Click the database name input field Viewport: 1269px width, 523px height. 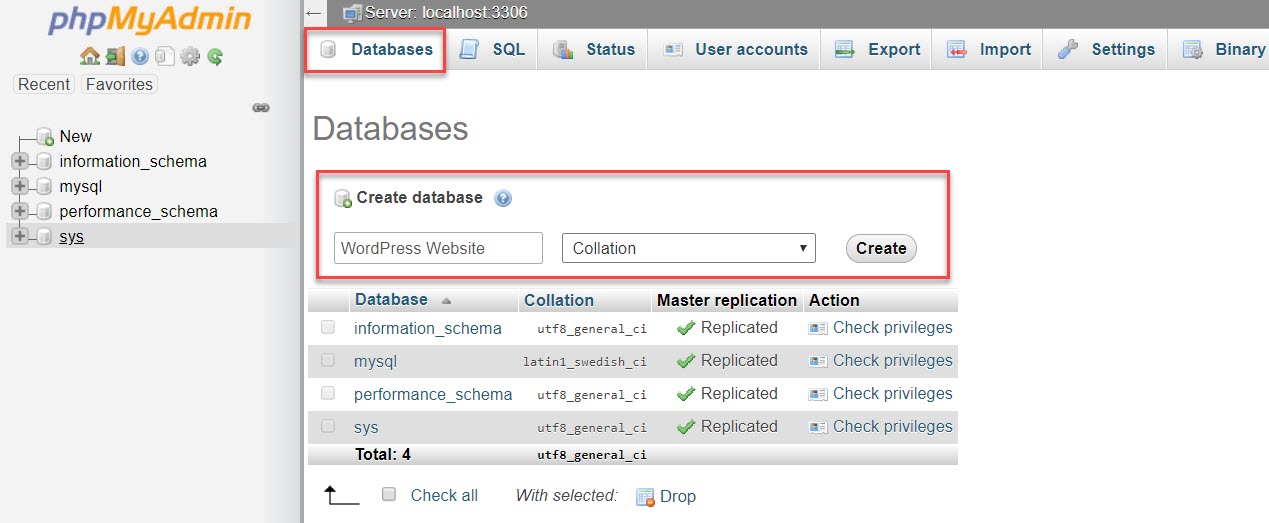(x=438, y=248)
